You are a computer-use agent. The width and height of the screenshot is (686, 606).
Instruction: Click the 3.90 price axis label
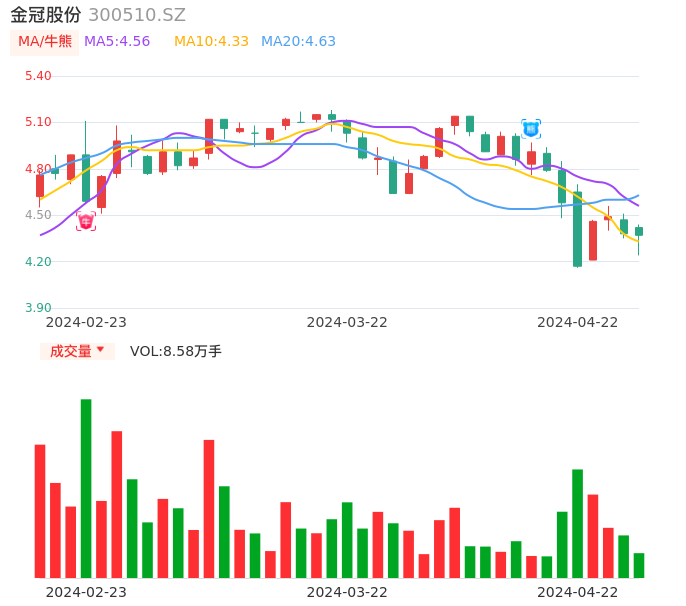pos(38,308)
